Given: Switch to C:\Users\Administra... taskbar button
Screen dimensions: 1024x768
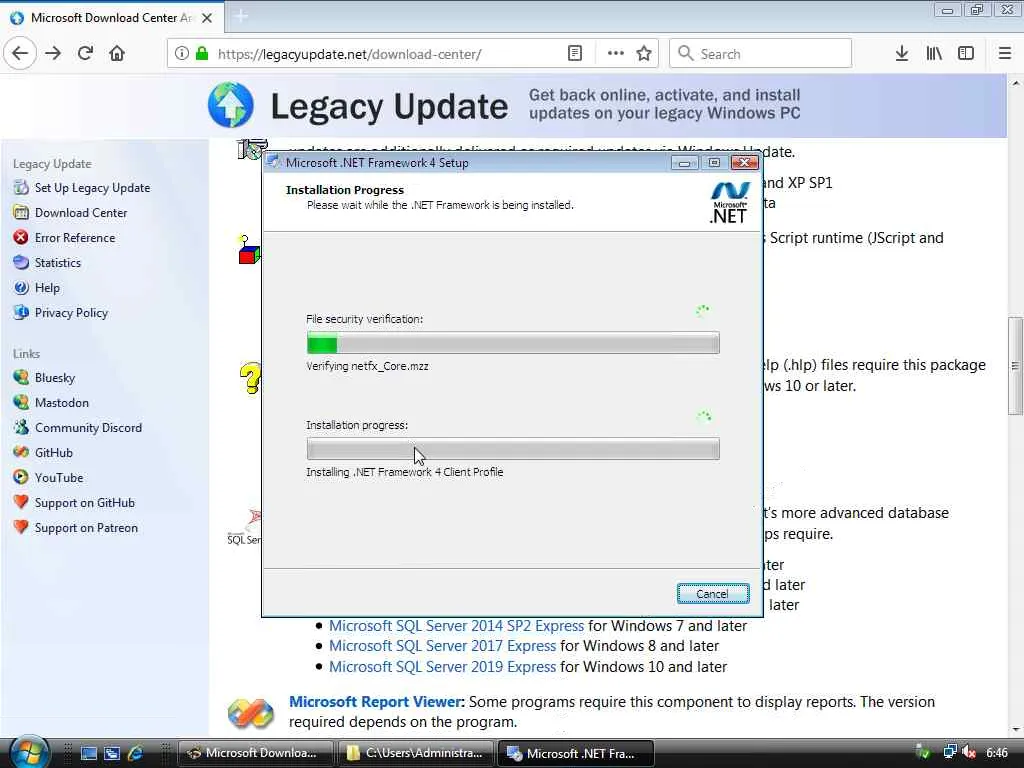Looking at the screenshot, I should click(416, 753).
